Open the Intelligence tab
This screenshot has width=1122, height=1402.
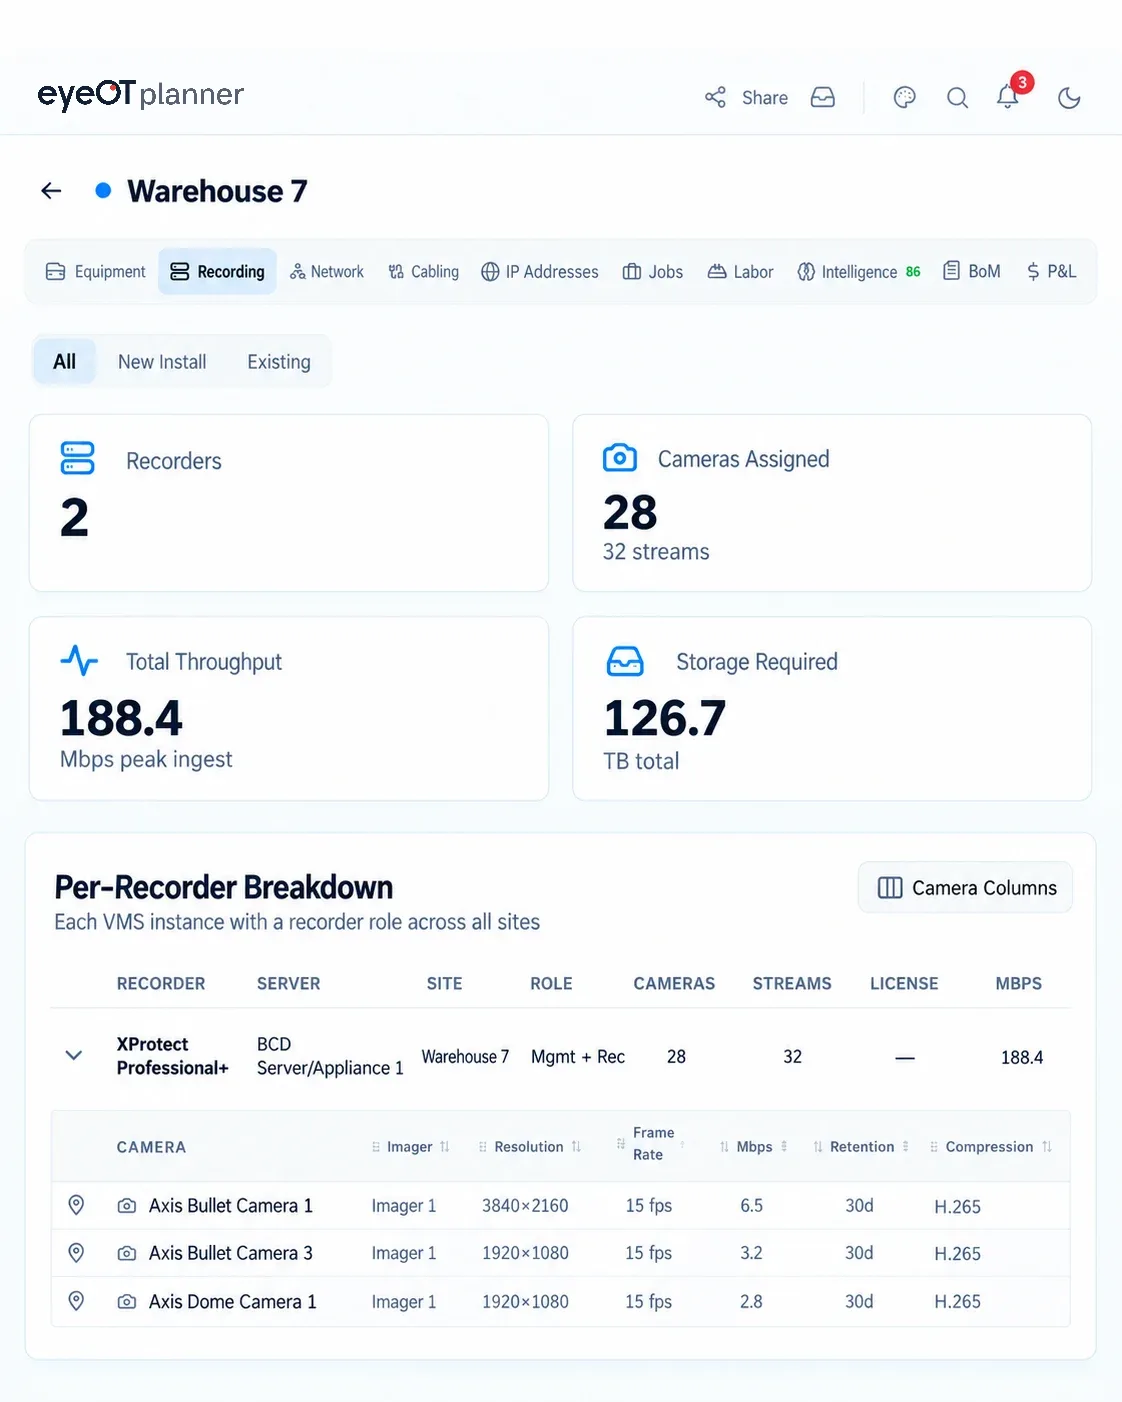[x=859, y=272]
